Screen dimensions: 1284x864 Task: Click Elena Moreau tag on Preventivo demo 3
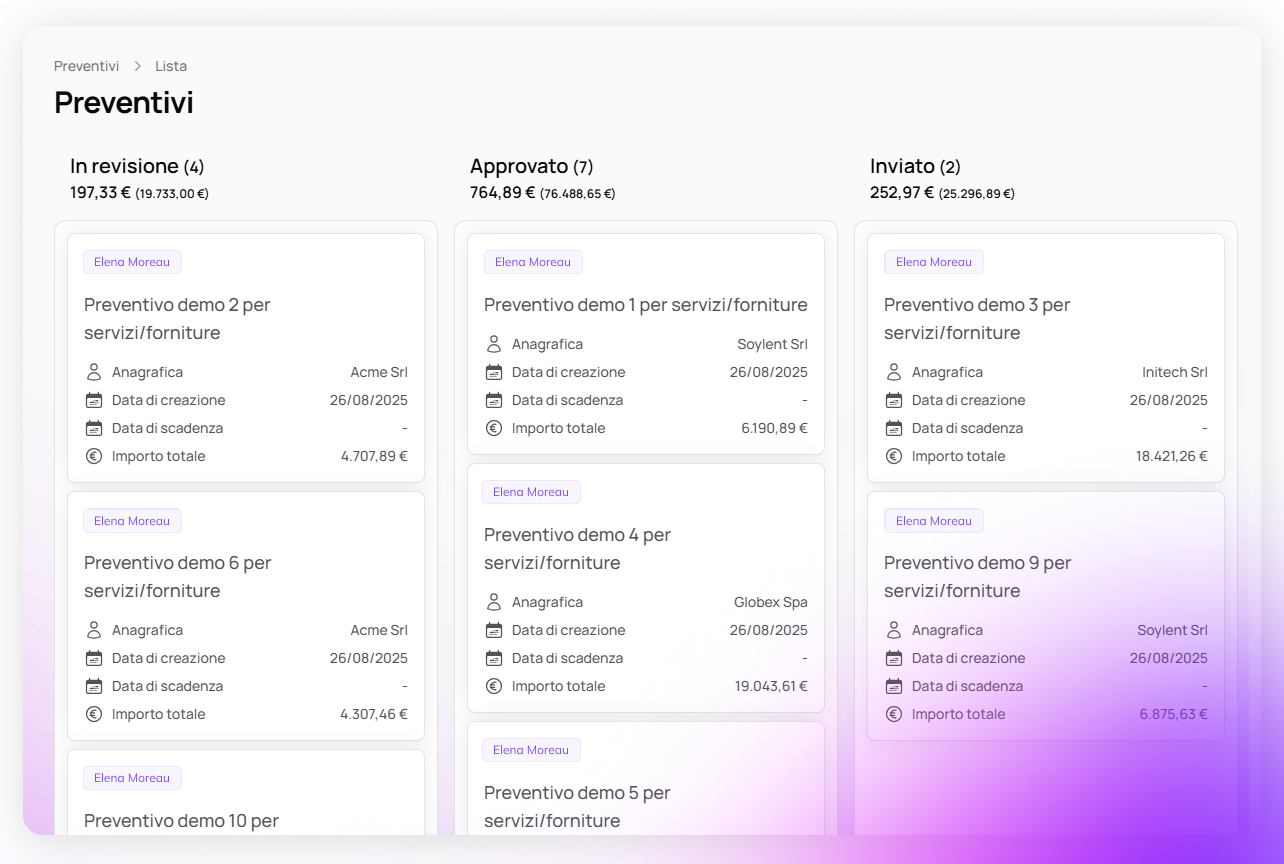pyautogui.click(x=933, y=262)
